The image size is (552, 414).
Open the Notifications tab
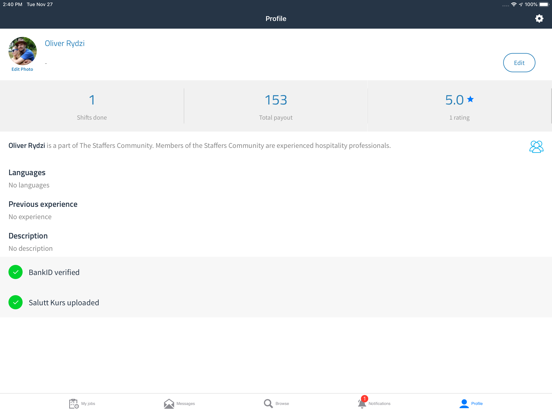pyautogui.click(x=374, y=403)
